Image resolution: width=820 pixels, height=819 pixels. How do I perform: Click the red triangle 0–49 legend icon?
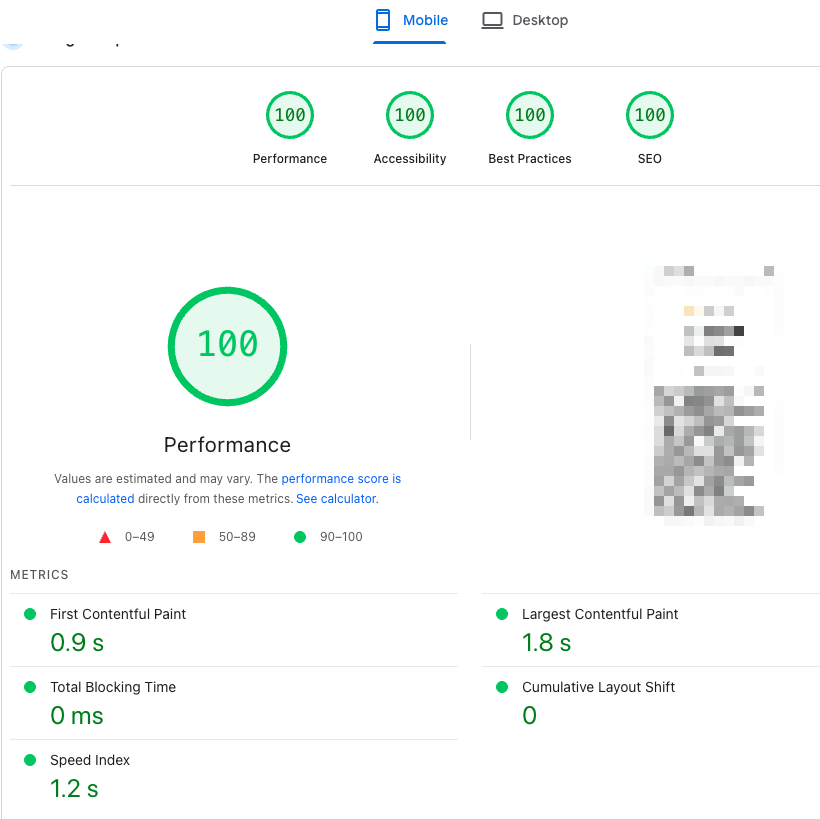pyautogui.click(x=105, y=537)
